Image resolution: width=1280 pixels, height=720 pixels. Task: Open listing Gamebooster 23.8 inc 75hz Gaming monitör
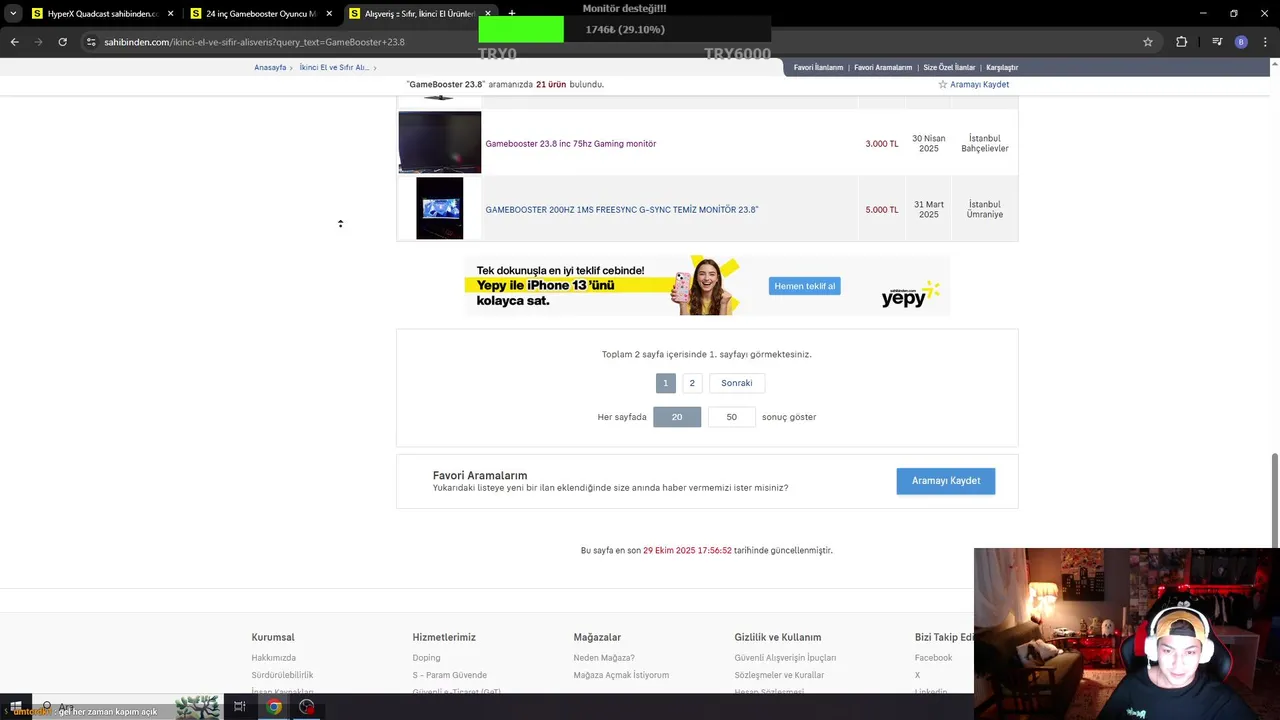(571, 144)
